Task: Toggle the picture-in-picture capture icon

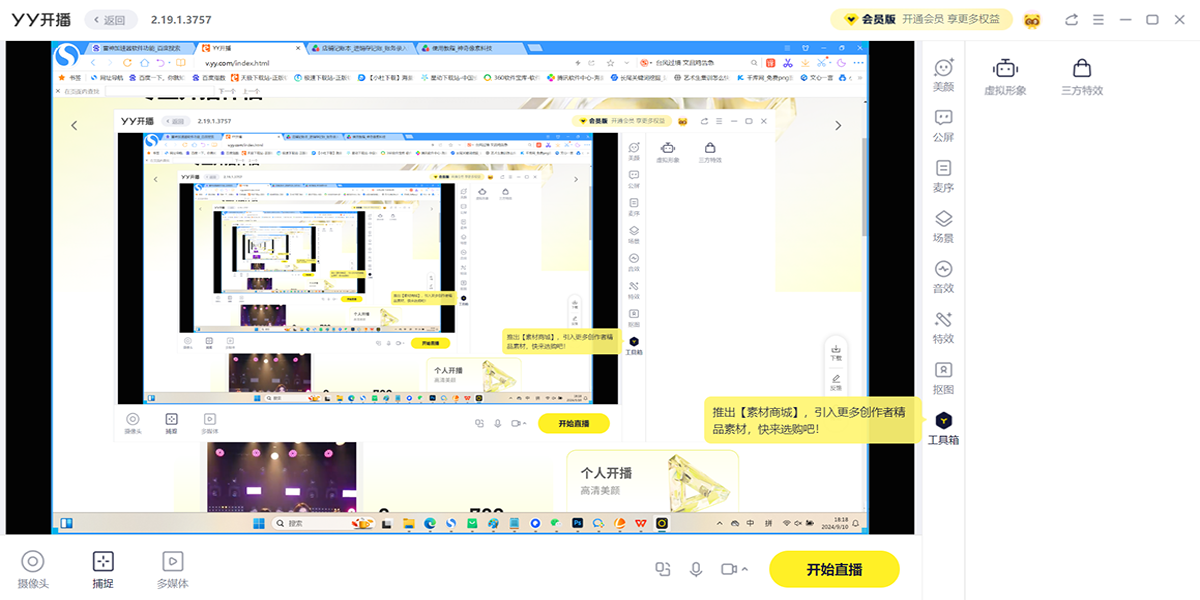Action: [663, 568]
